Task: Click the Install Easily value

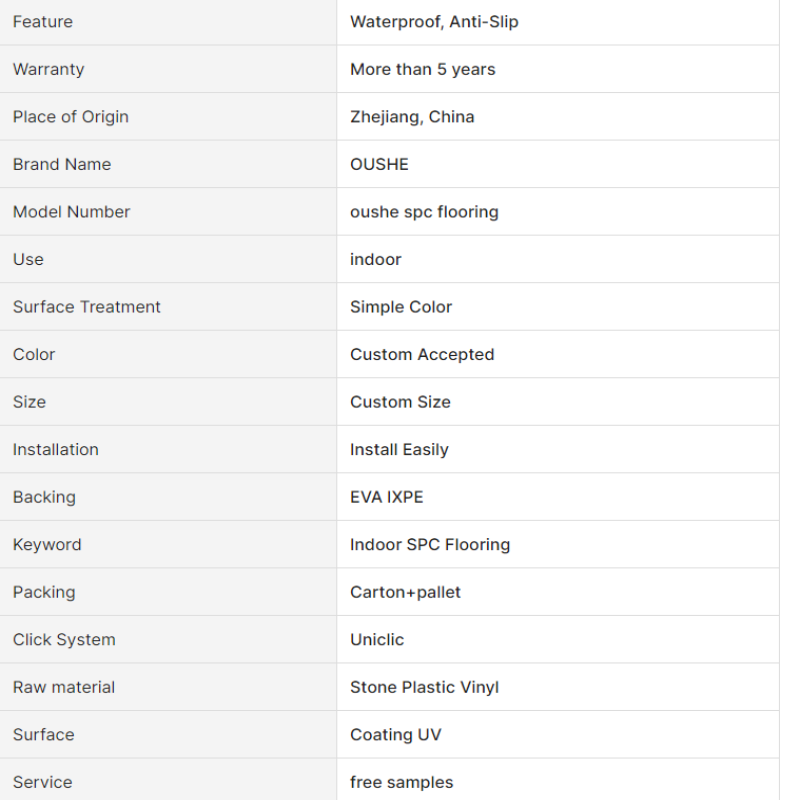Action: coord(399,449)
